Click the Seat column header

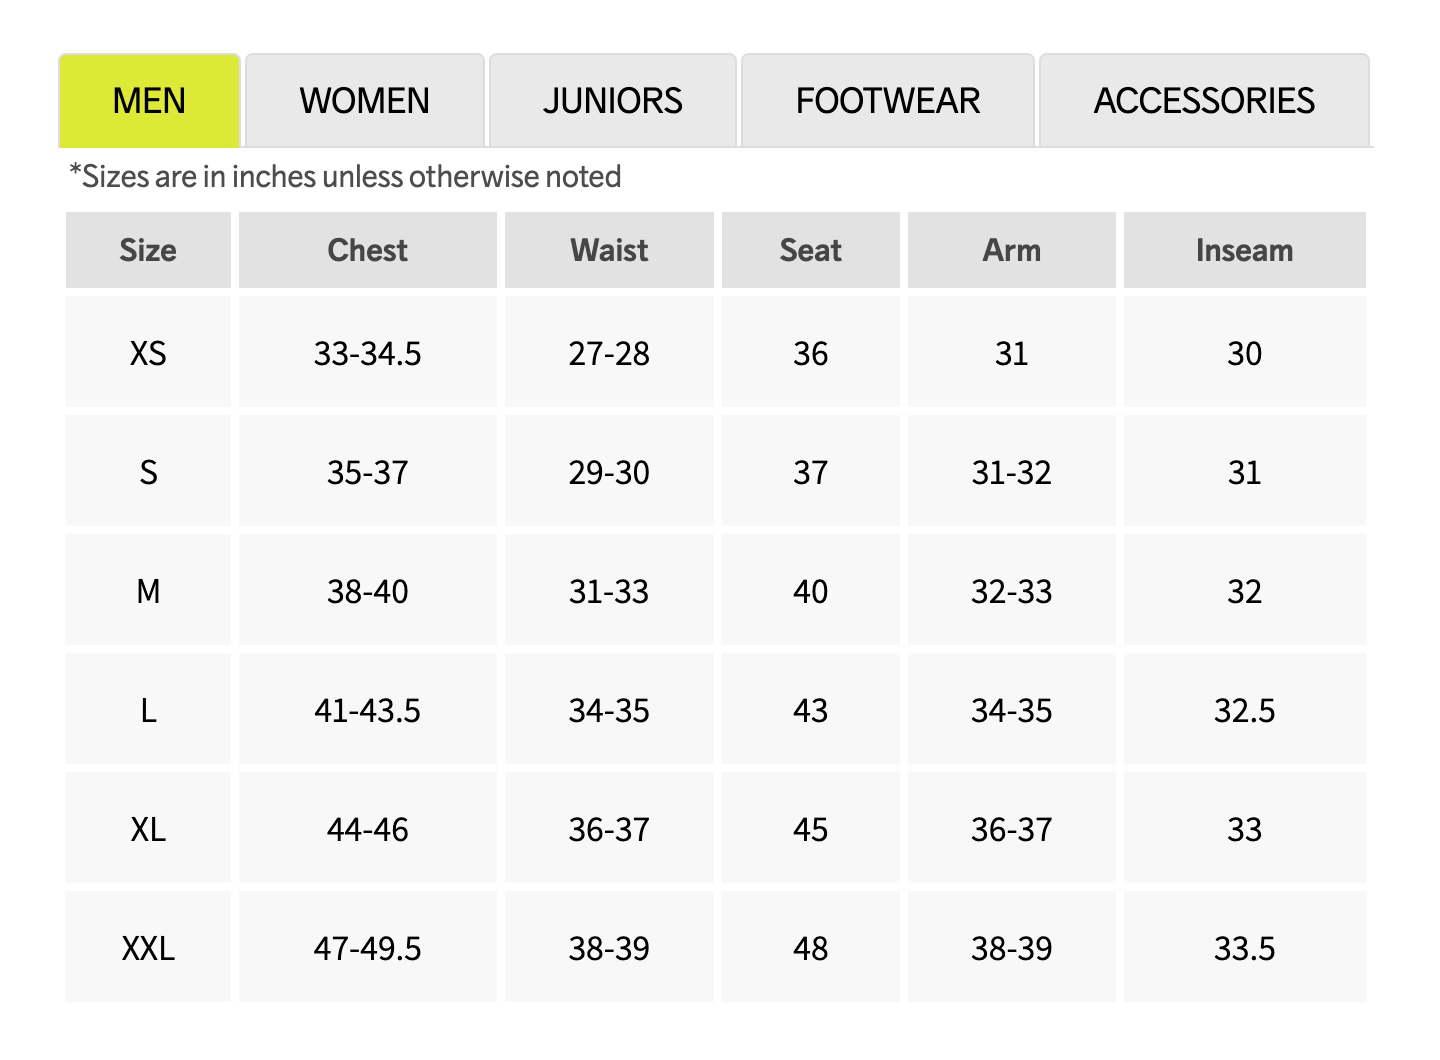tap(810, 250)
